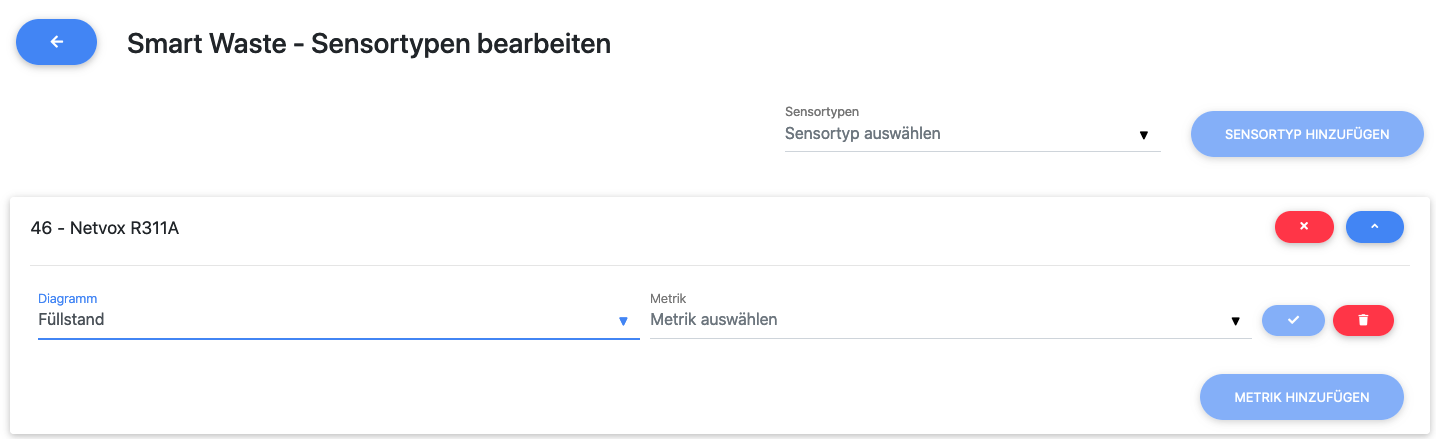
Task: Focus the 'Metrik auswählen' placeholder
Action: [x=713, y=320]
